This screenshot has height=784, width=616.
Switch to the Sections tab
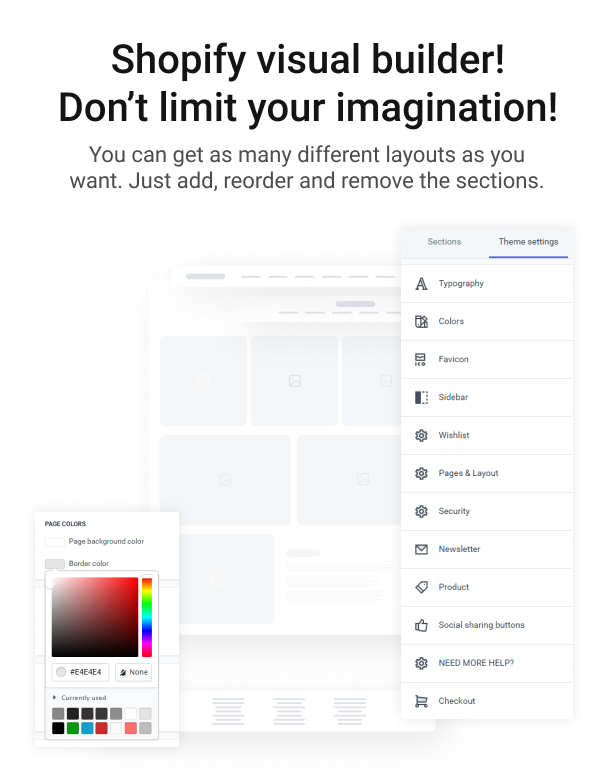pyautogui.click(x=444, y=242)
